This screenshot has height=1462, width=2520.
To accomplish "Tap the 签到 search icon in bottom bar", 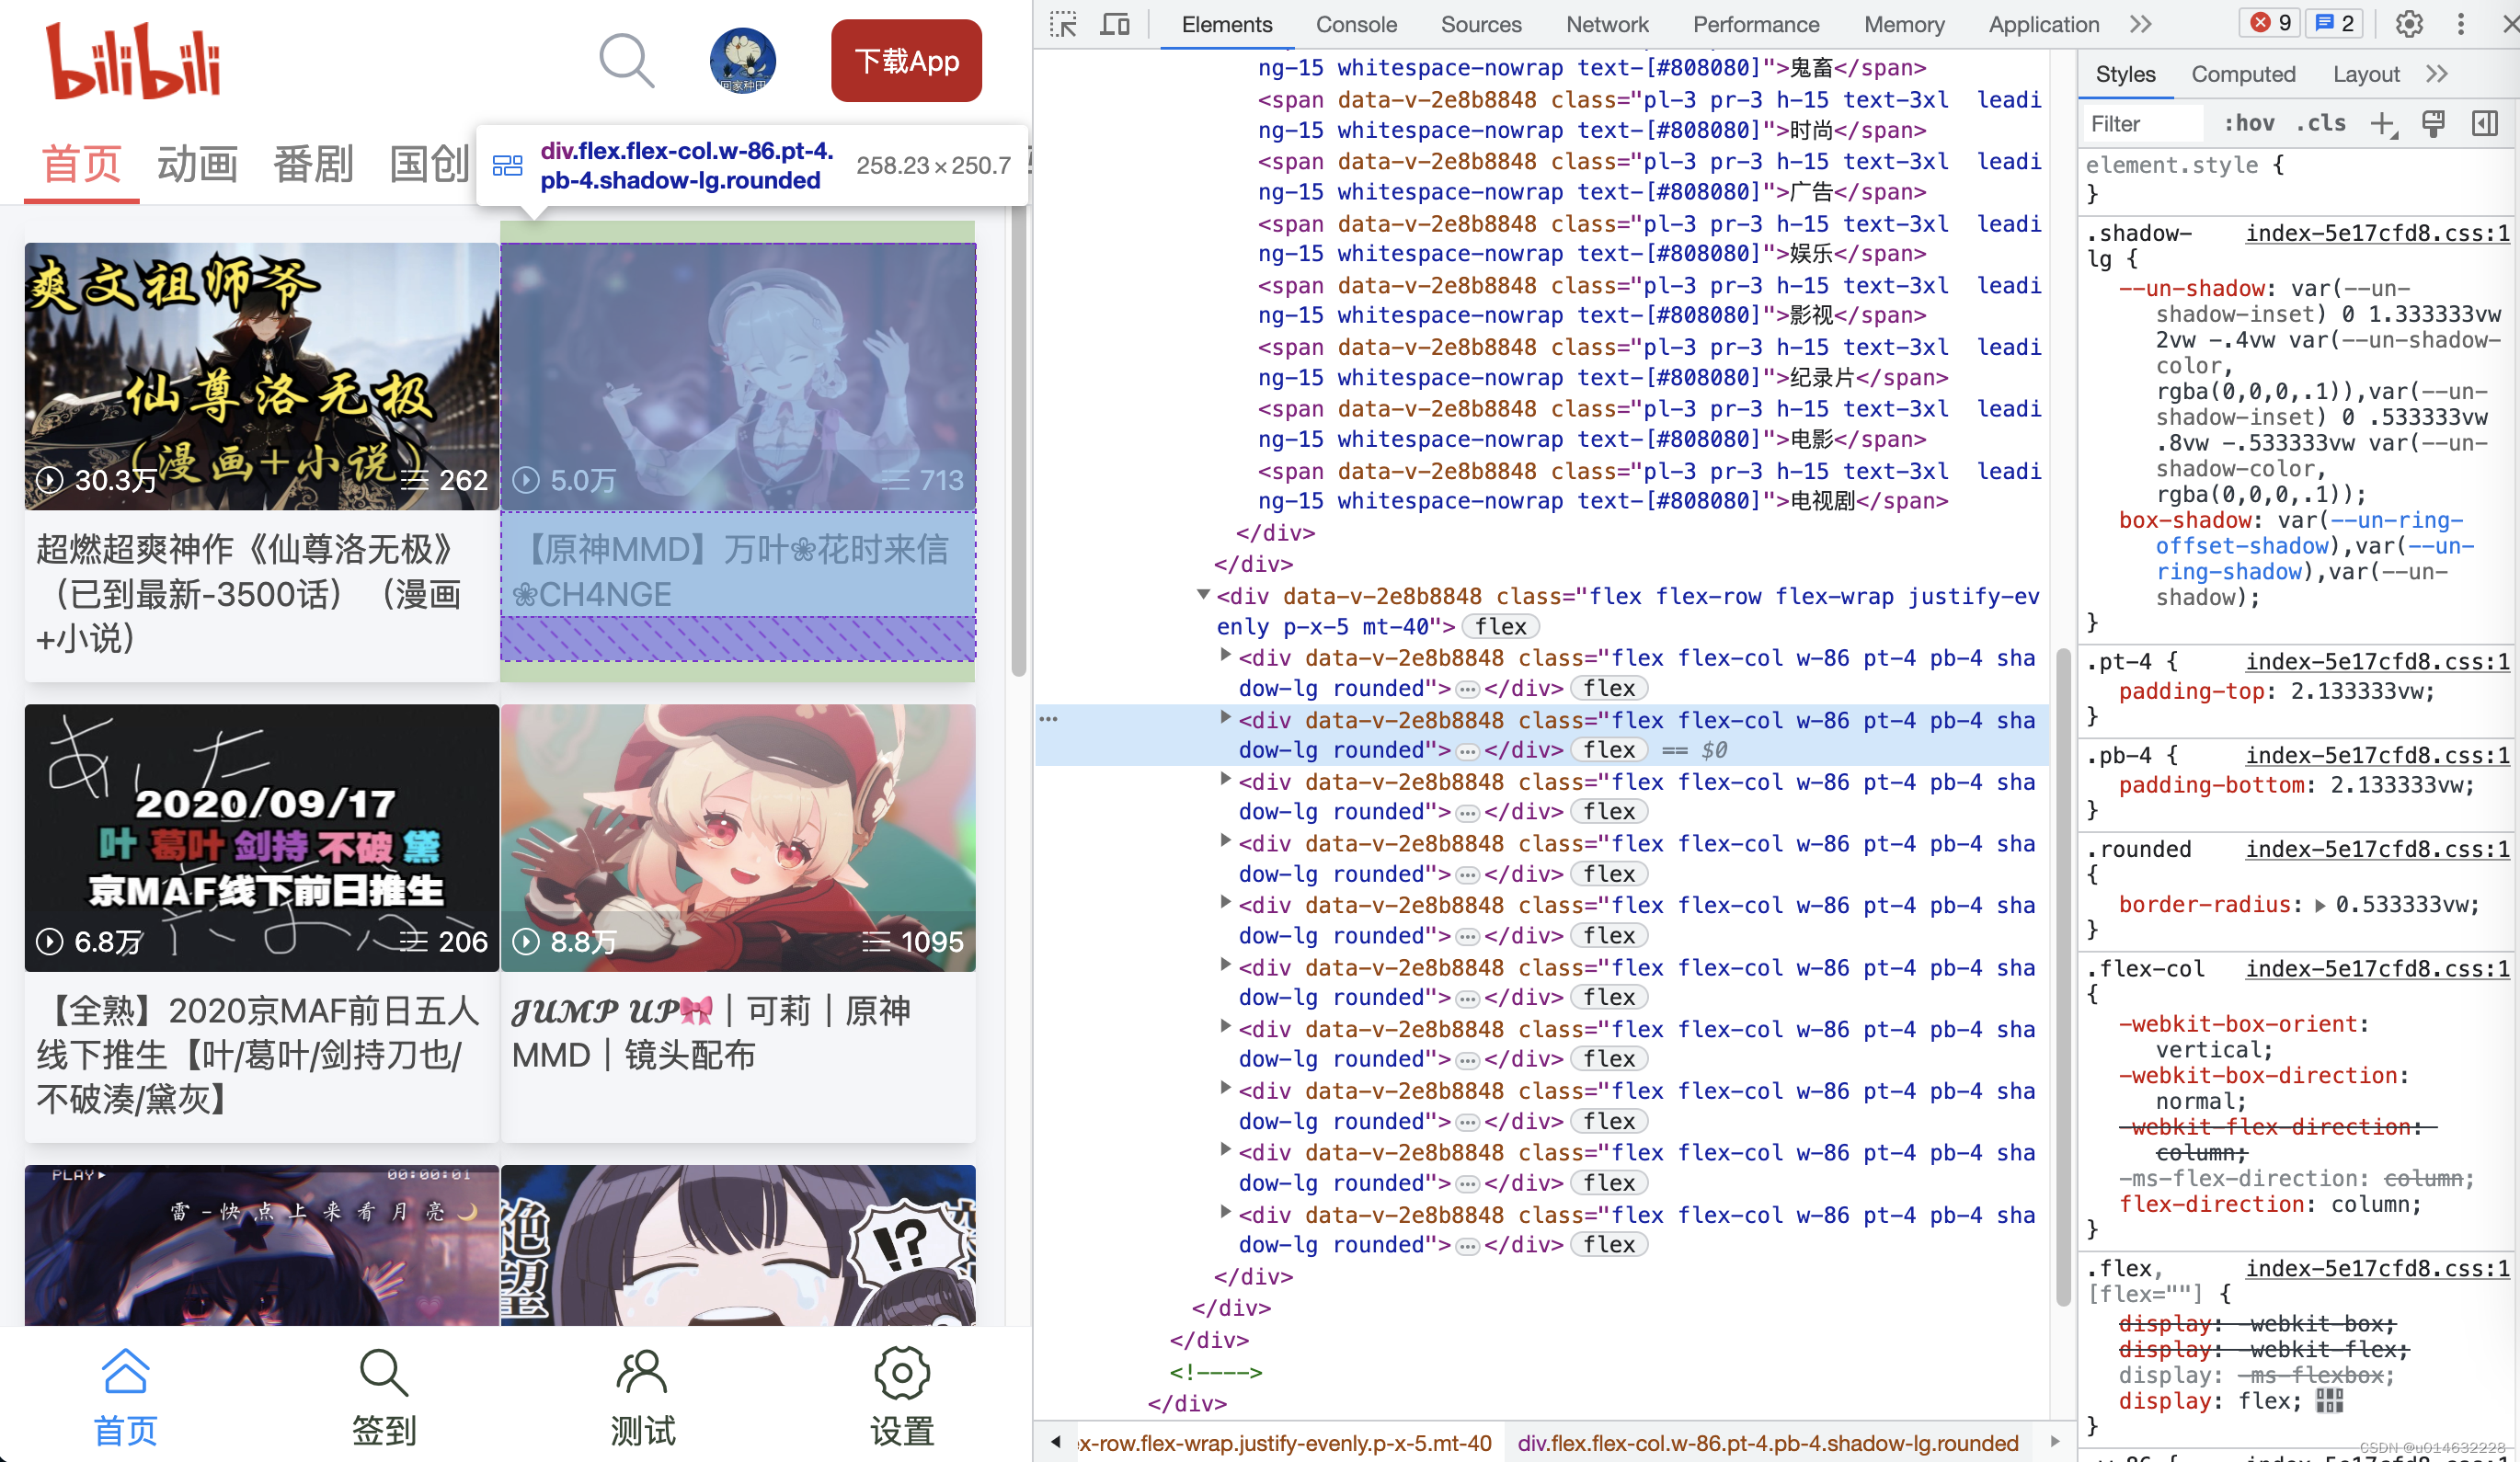I will 384,1371.
